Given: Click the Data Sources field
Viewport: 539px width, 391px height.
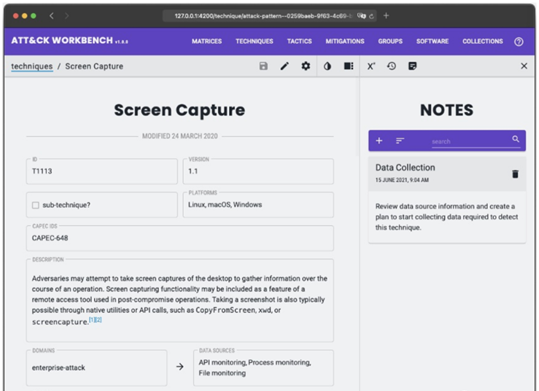Looking at the screenshot, I should [x=263, y=368].
